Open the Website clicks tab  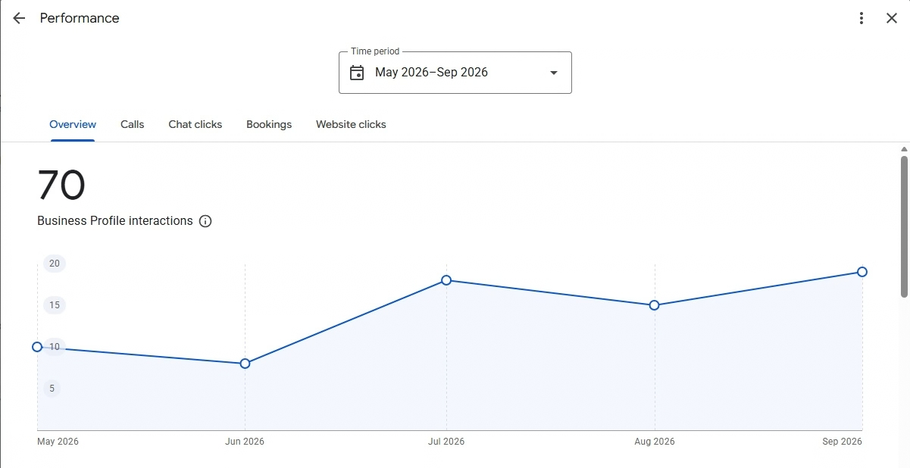351,124
